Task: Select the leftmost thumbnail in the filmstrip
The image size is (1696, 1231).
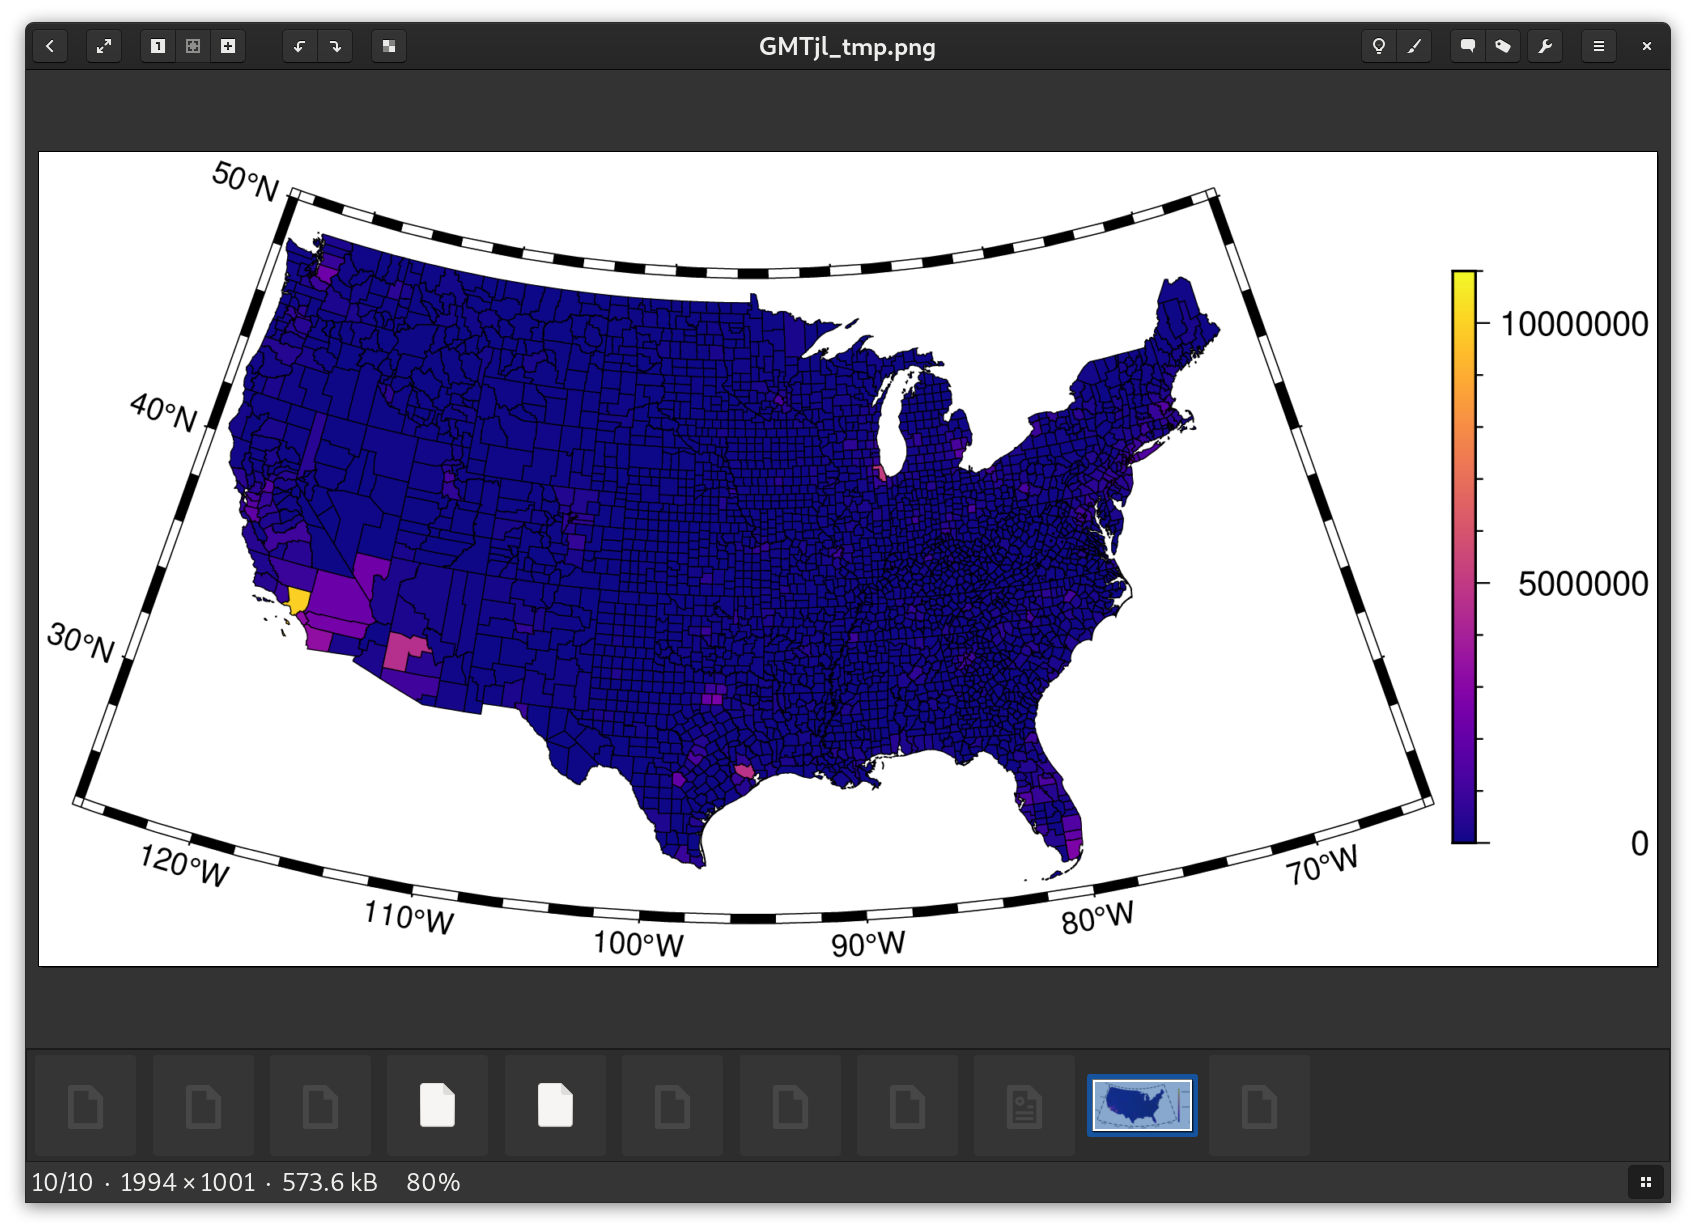Action: pos(86,1106)
